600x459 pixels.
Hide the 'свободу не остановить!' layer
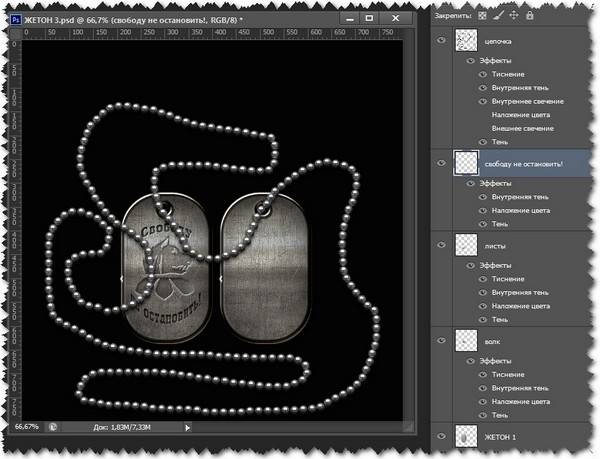click(441, 162)
